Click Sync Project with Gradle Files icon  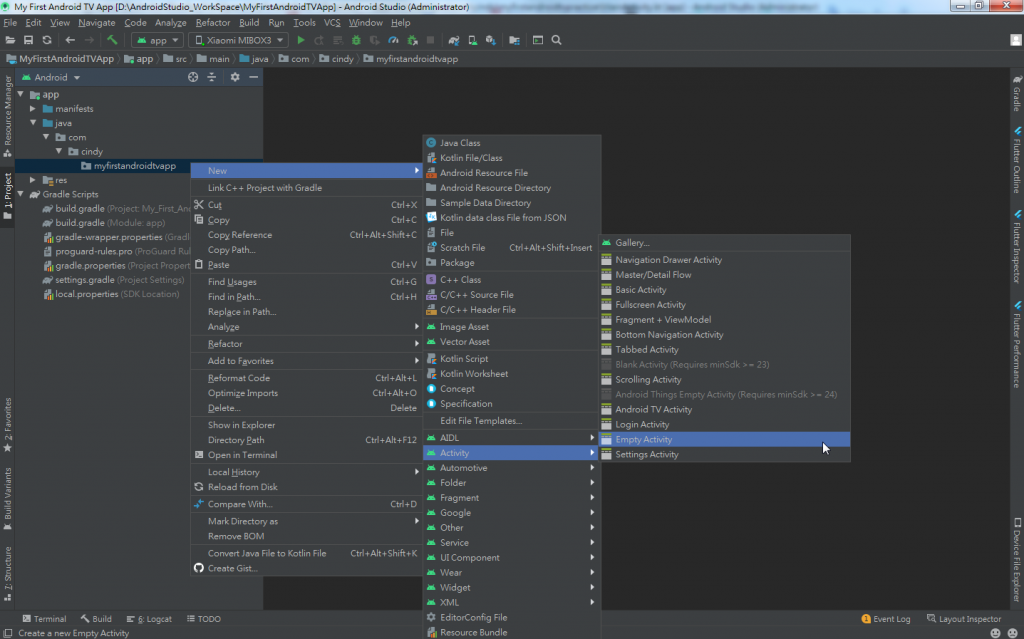453,40
